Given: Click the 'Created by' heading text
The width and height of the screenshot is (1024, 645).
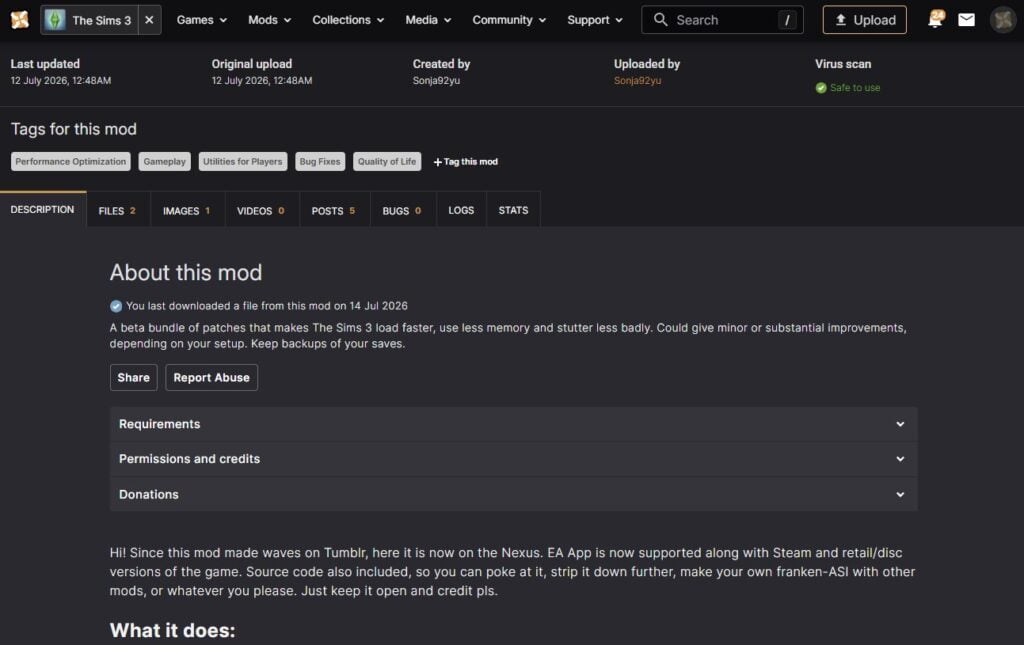Looking at the screenshot, I should tap(441, 64).
